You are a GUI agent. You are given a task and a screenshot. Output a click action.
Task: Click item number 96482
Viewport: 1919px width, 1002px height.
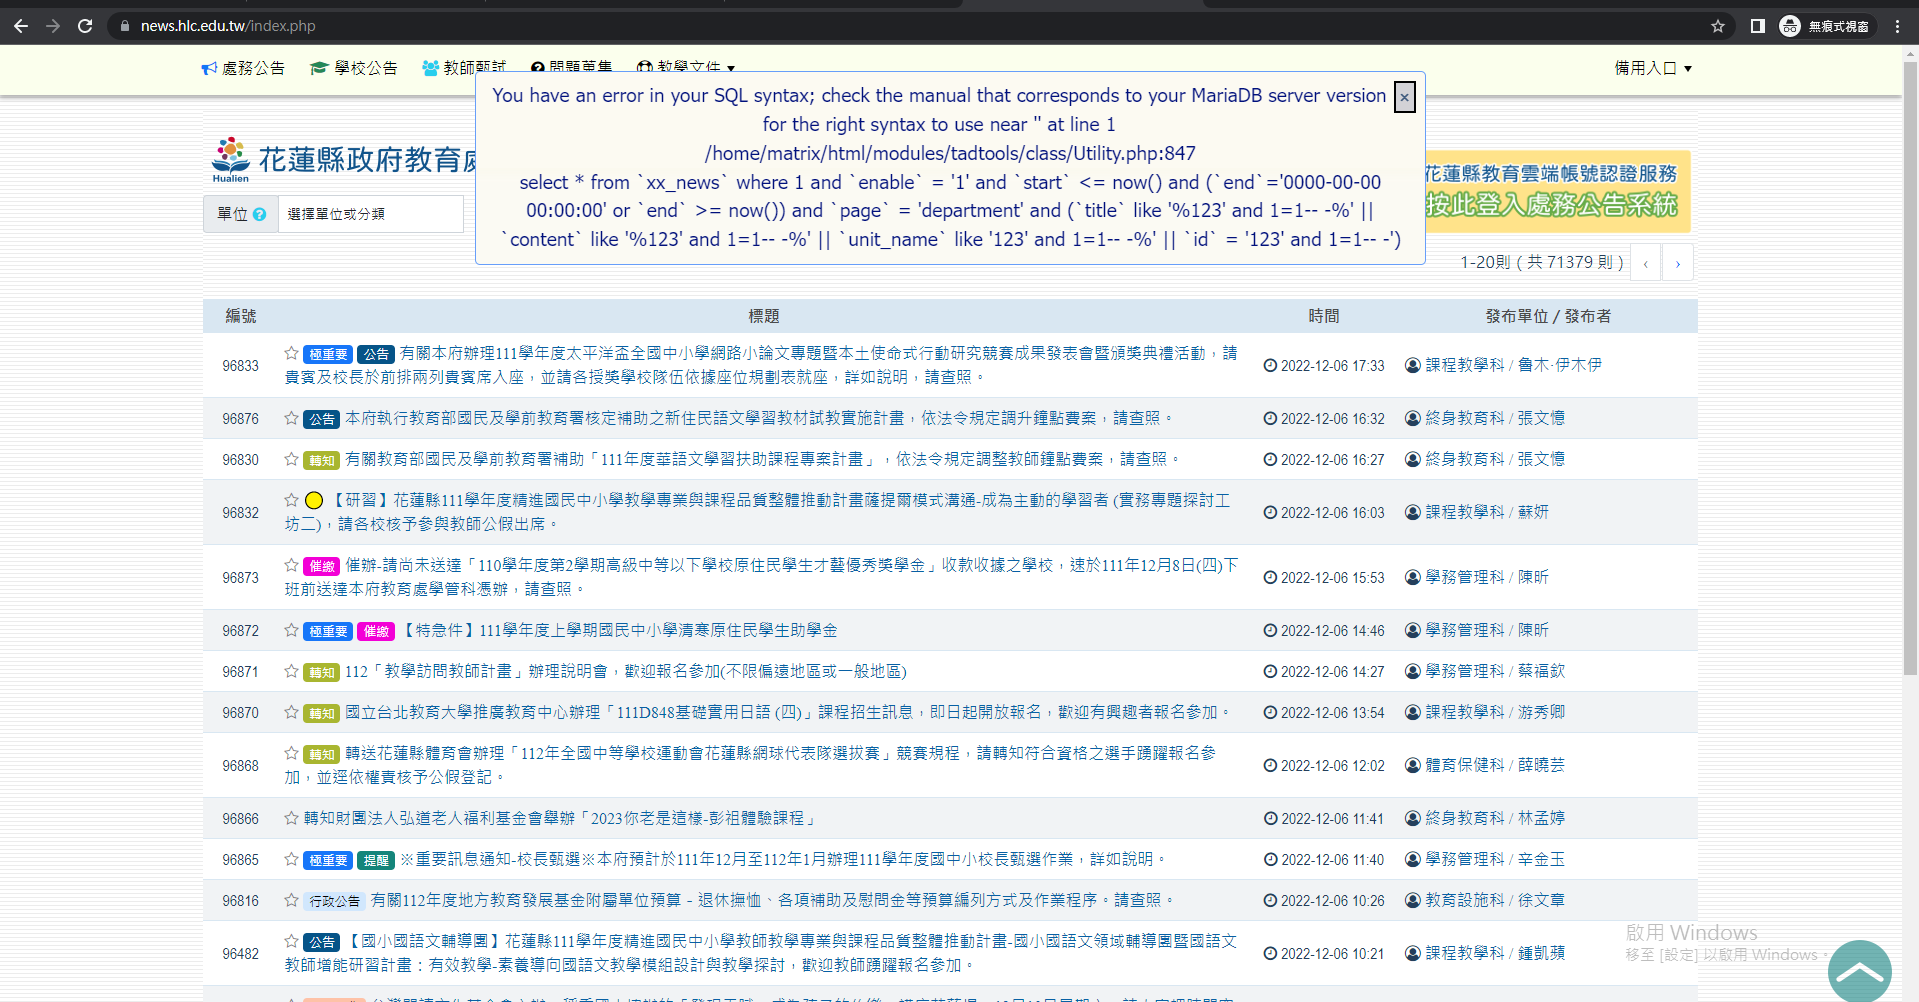coord(240,954)
